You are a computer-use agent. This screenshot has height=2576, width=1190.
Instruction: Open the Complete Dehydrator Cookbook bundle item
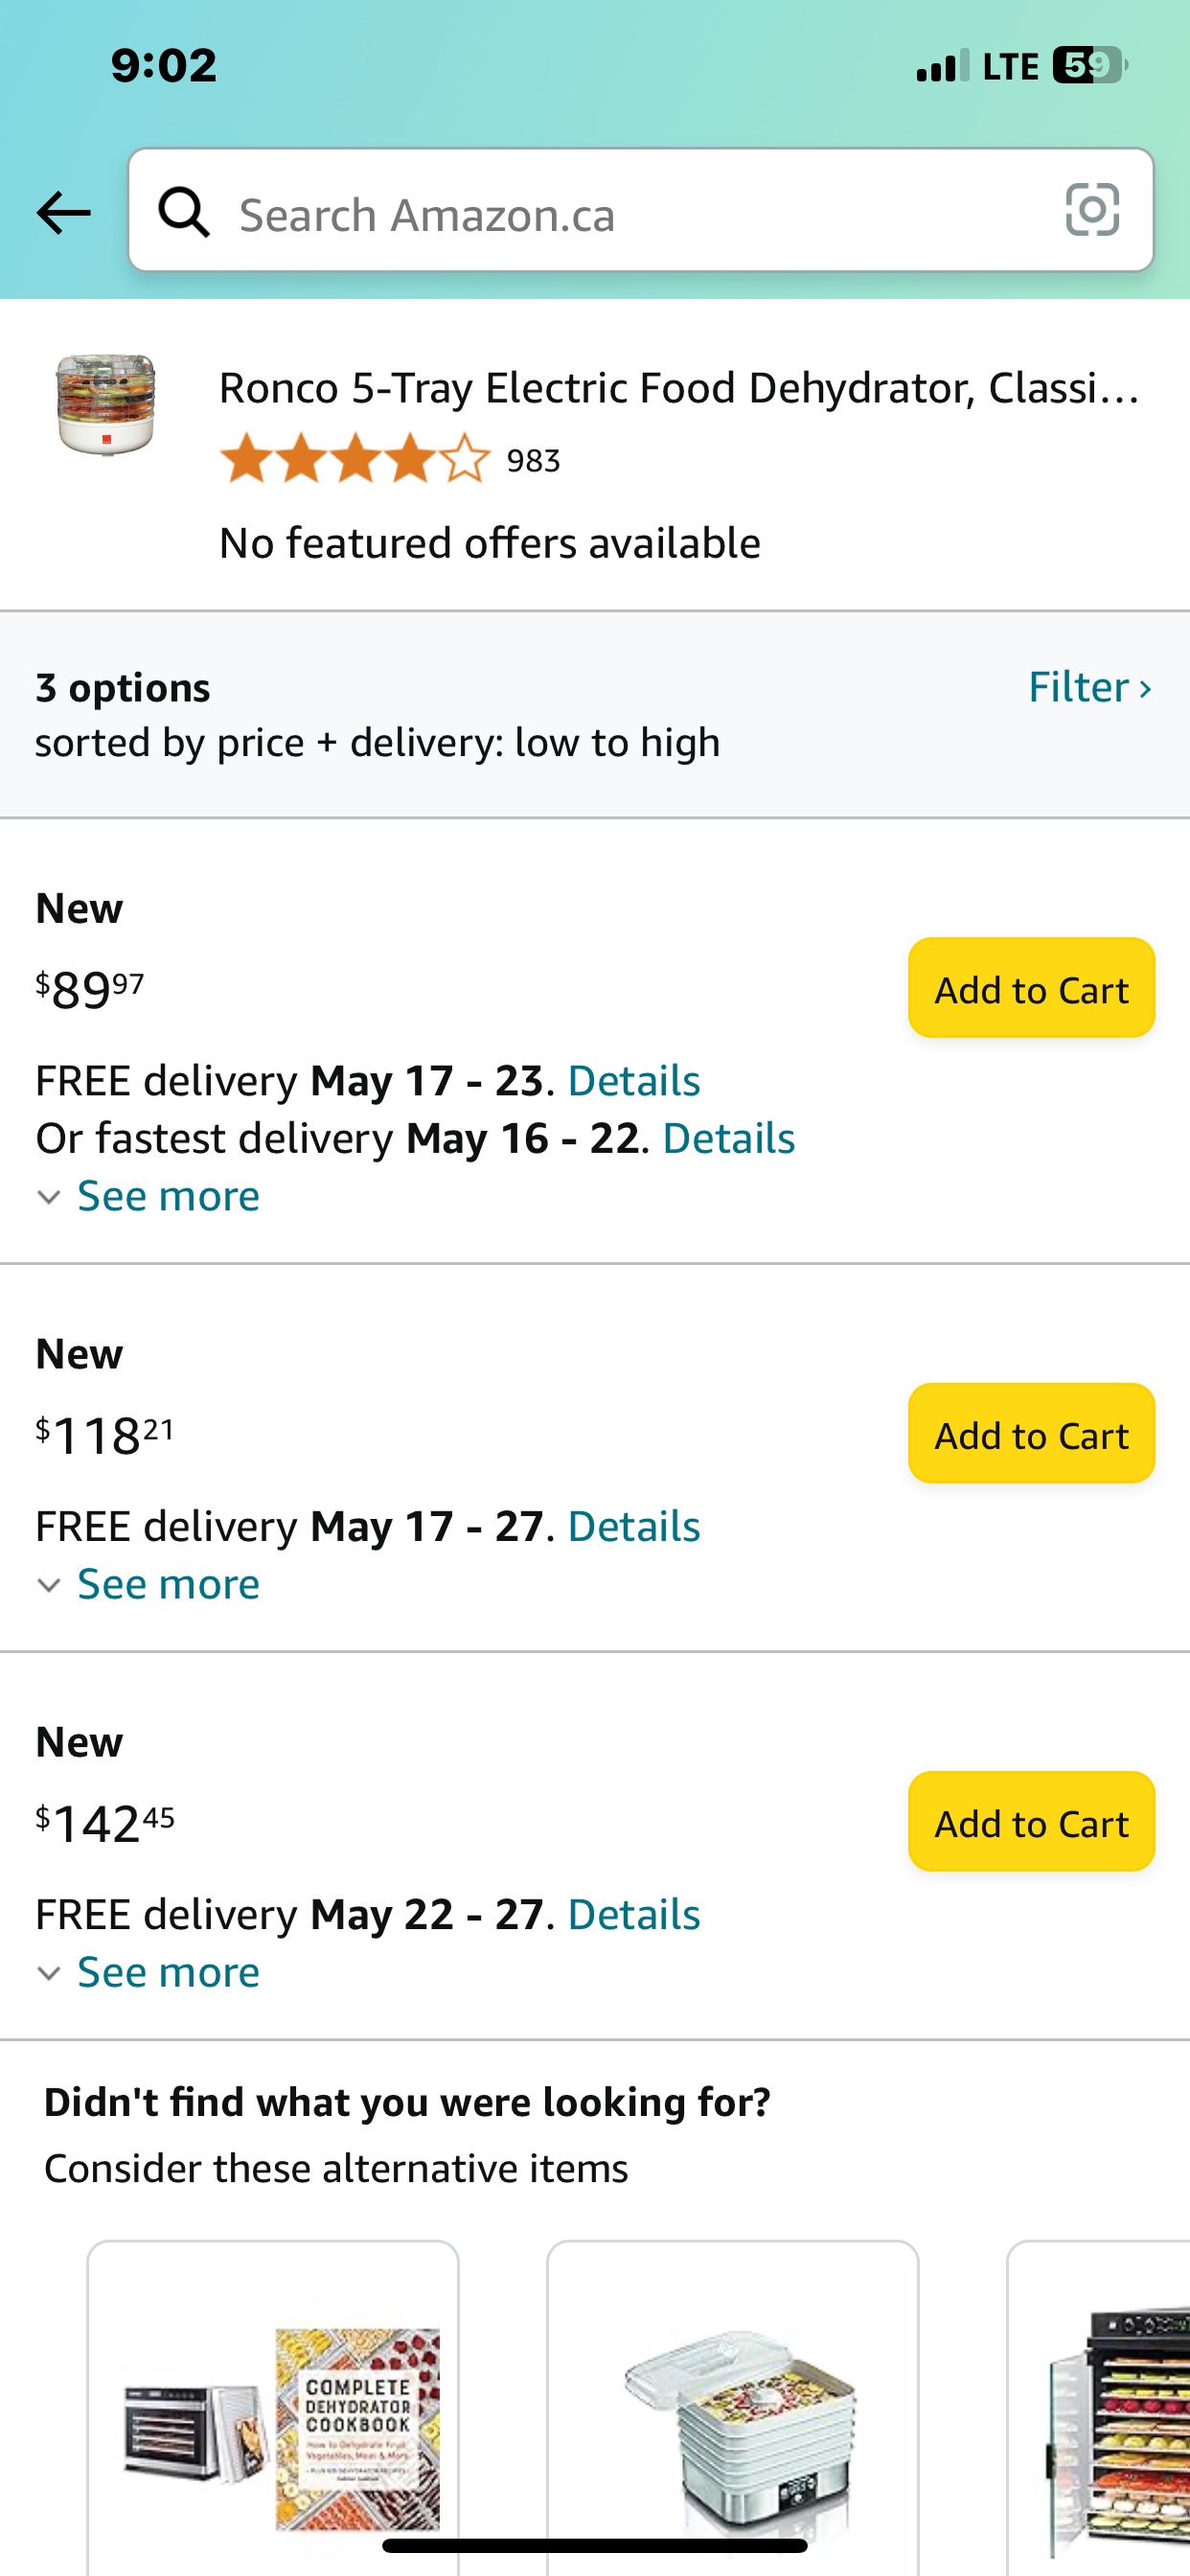point(273,2420)
